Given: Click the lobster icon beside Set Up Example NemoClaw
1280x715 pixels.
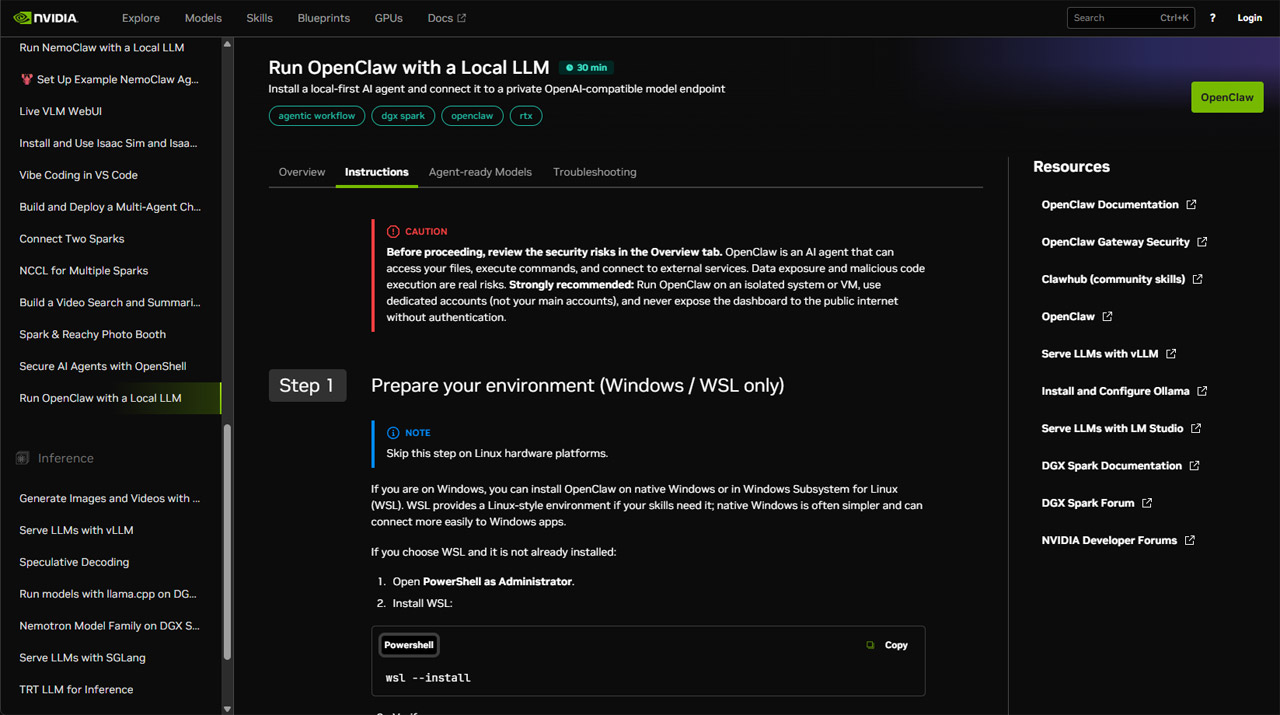Looking at the screenshot, I should pos(26,79).
